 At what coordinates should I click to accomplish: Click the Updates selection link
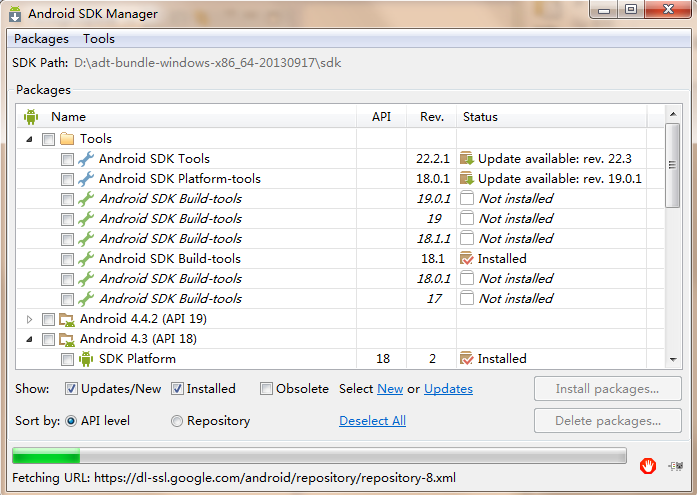click(448, 389)
